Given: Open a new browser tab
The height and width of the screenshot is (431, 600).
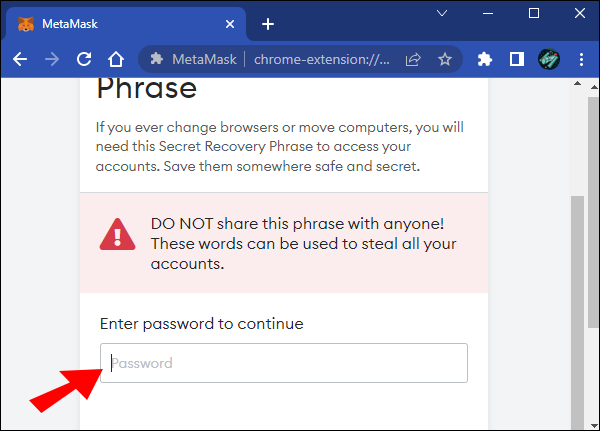Looking at the screenshot, I should (x=268, y=23).
